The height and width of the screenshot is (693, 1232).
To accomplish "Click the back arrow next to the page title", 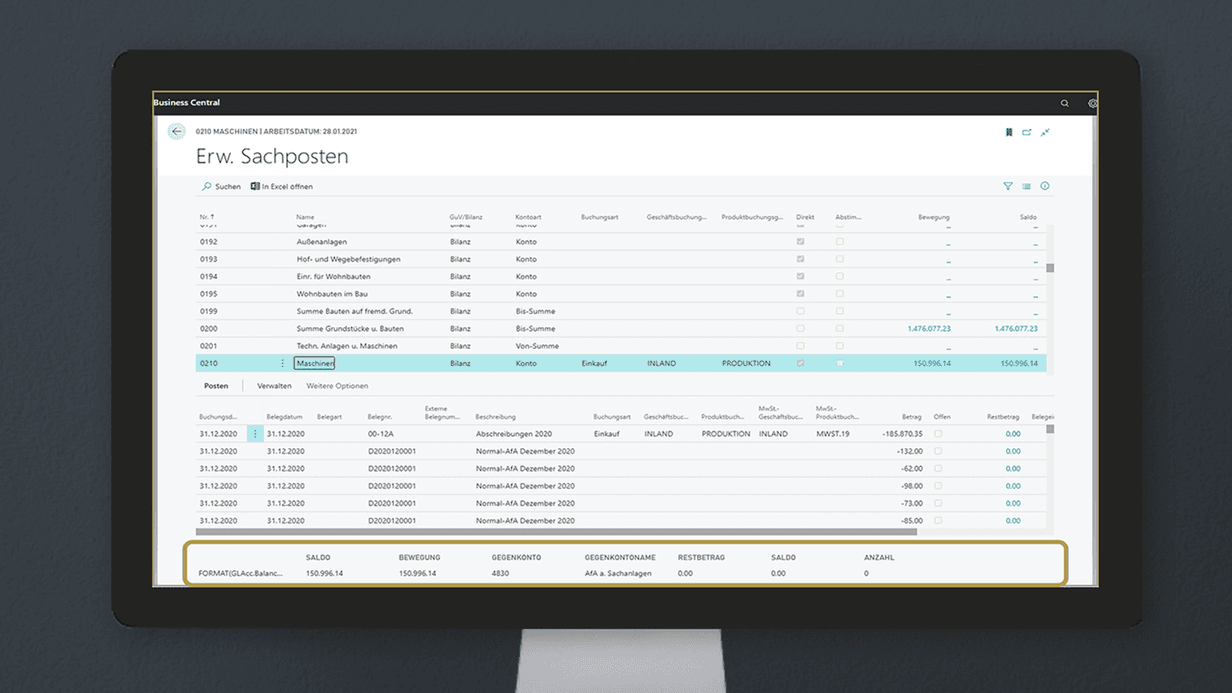I will click(x=177, y=132).
